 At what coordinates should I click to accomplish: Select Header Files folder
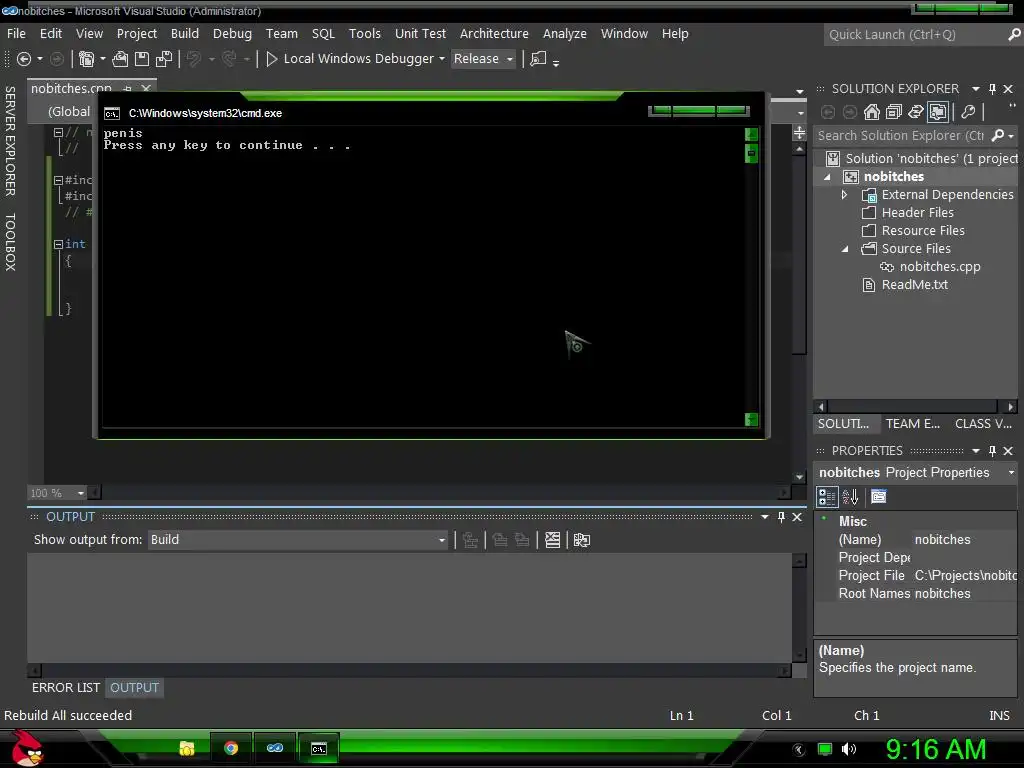tap(917, 213)
